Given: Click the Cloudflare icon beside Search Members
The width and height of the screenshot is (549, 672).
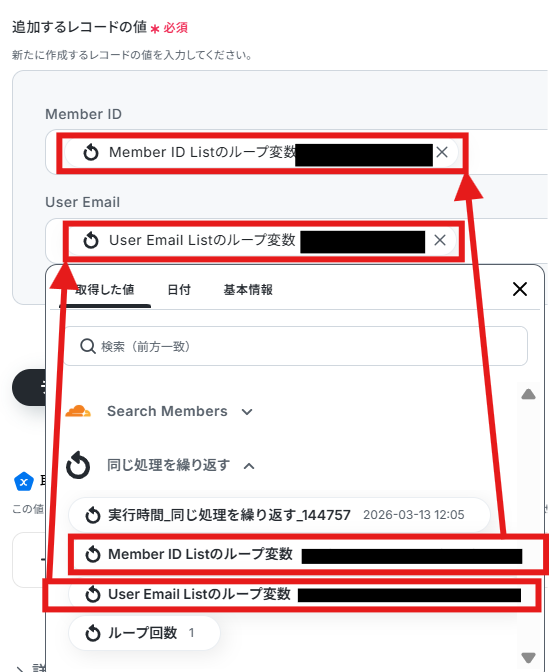Looking at the screenshot, I should 78,411.
